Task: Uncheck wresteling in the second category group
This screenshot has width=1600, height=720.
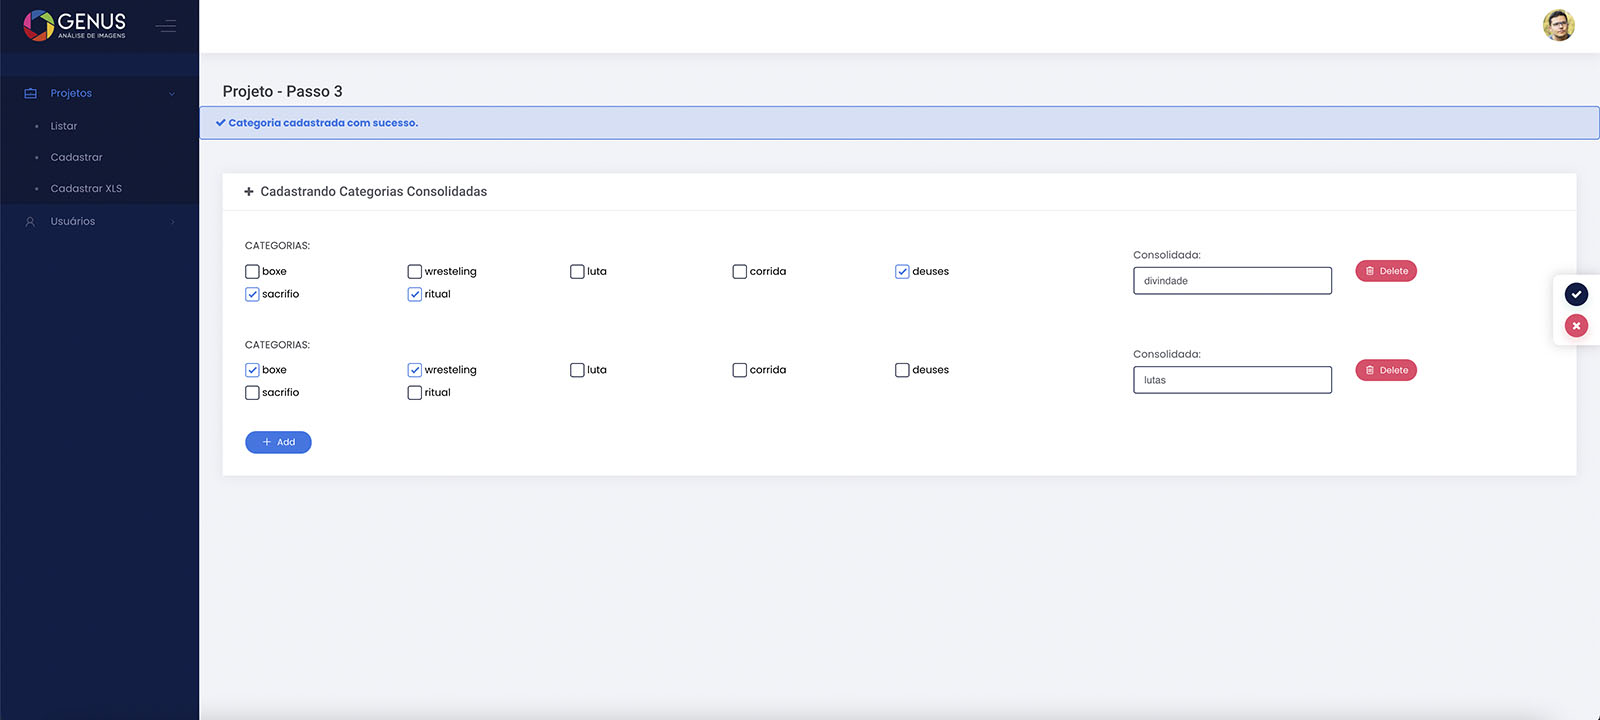Action: 414,370
